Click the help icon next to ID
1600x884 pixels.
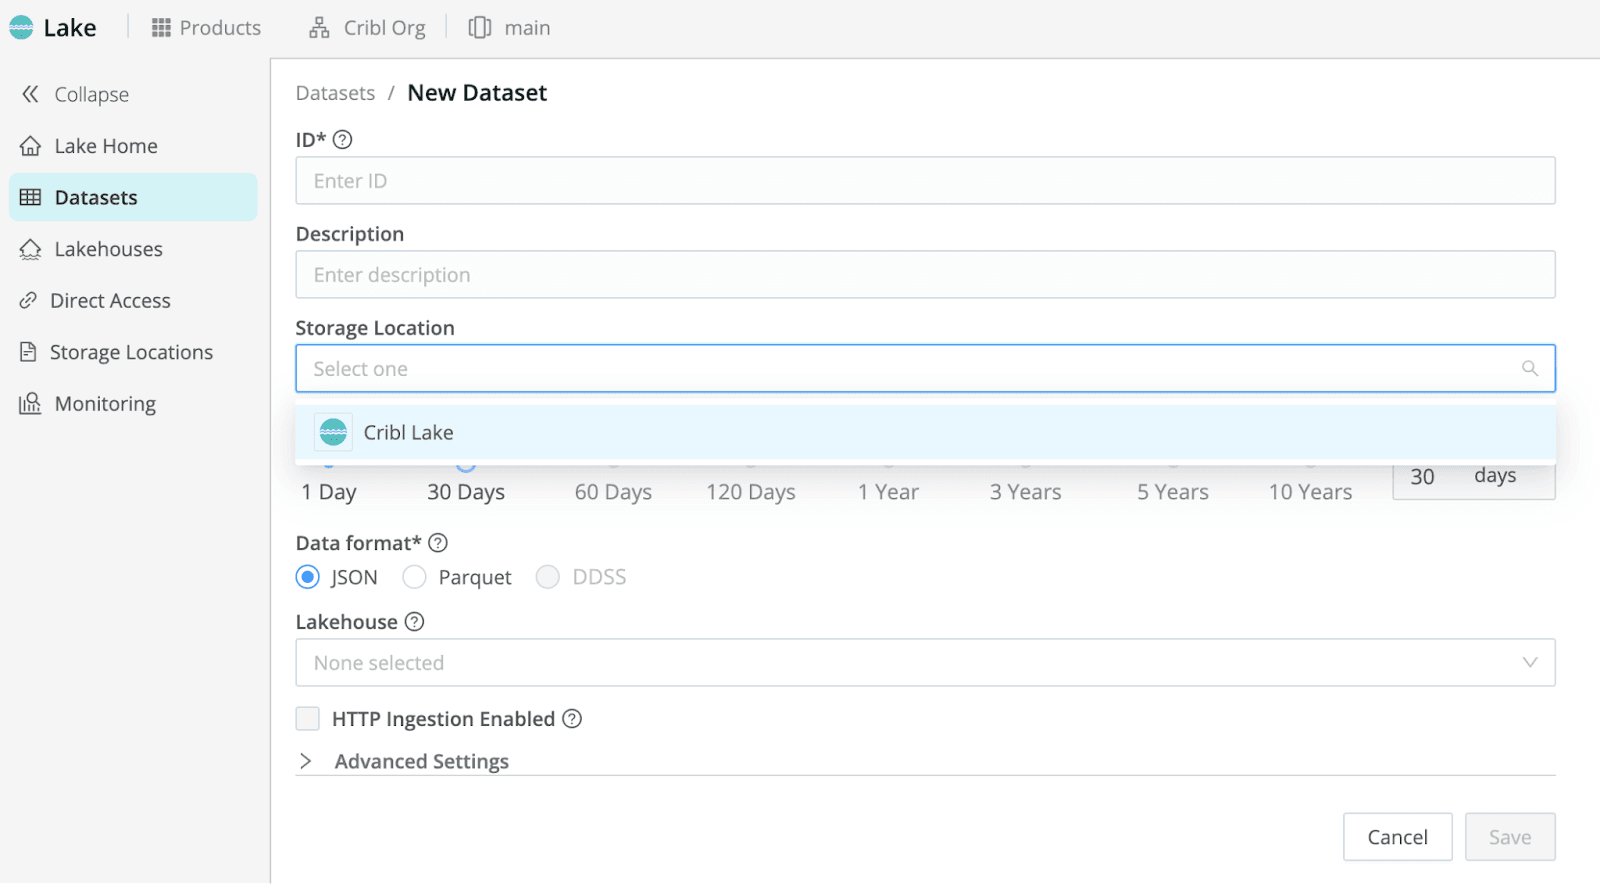pyautogui.click(x=343, y=140)
